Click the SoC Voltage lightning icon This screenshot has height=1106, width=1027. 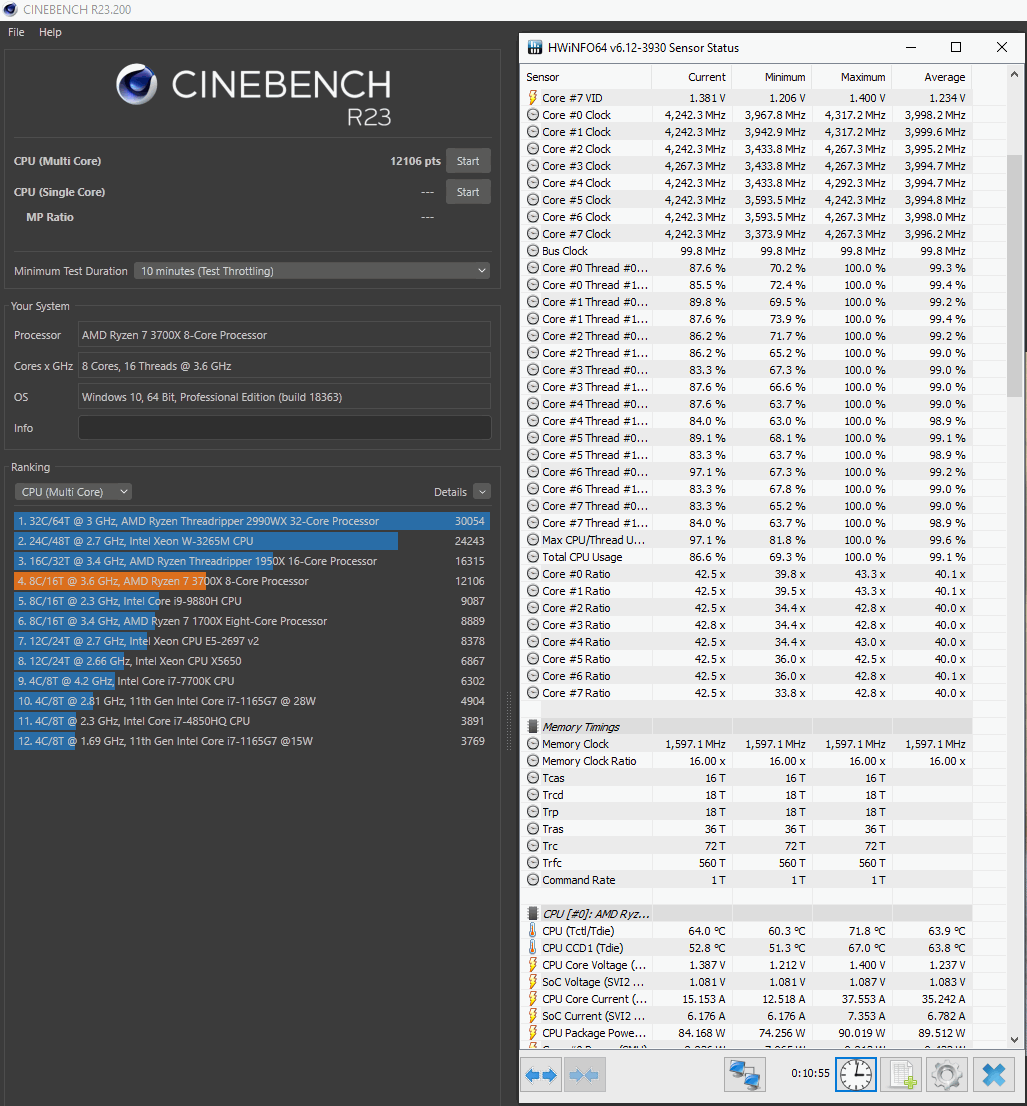533,982
